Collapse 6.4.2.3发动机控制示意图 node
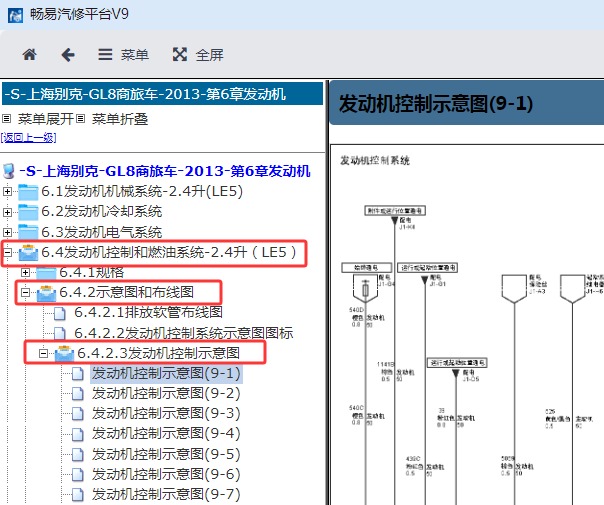 44,353
